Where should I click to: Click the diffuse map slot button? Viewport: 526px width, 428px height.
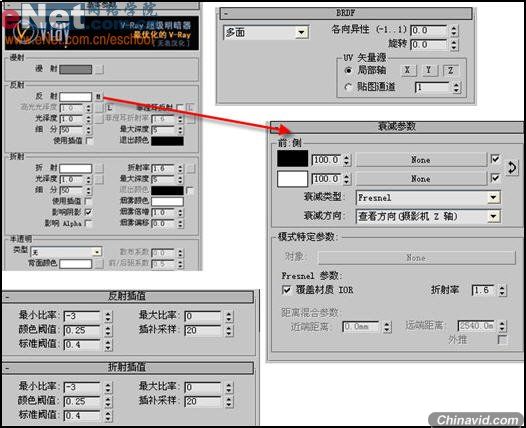point(99,69)
